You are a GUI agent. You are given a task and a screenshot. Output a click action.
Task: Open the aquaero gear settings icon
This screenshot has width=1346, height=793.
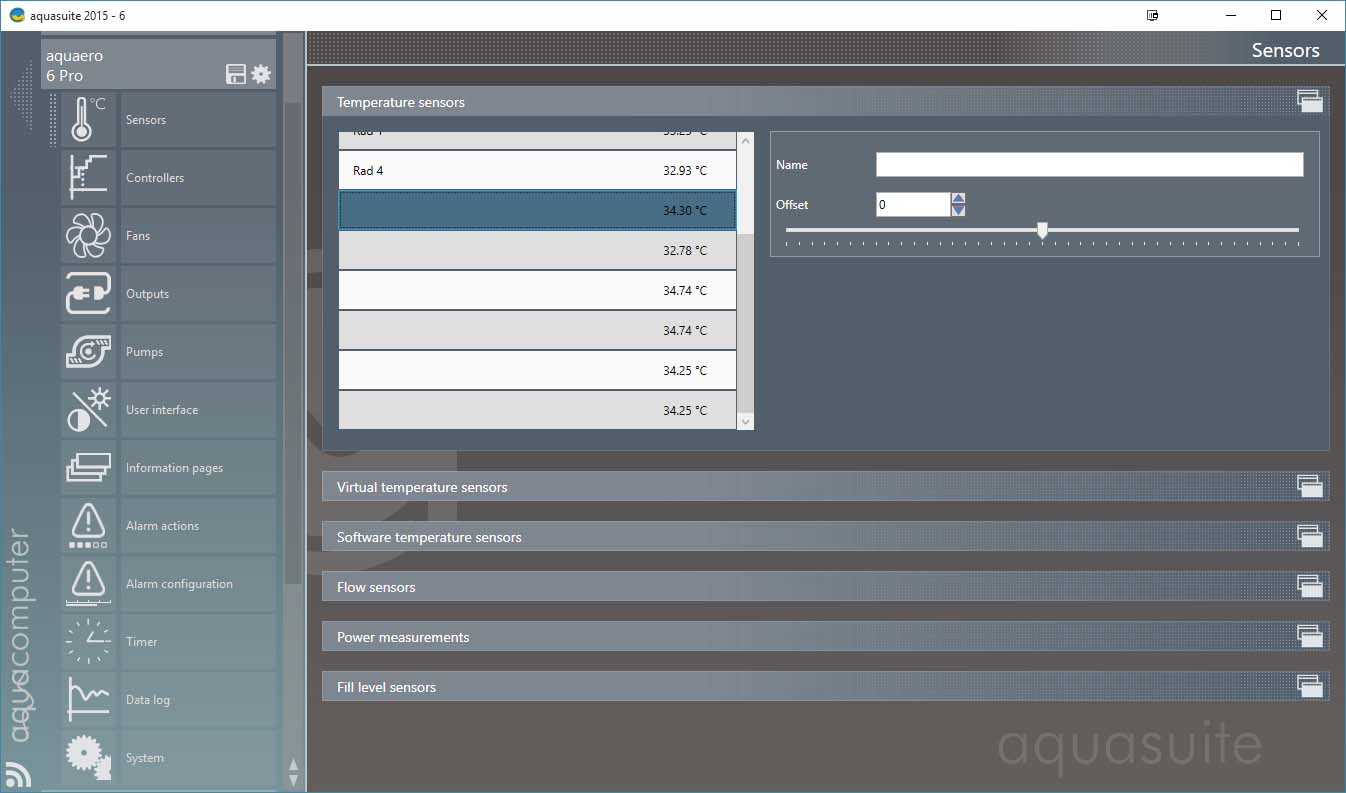pyautogui.click(x=261, y=74)
